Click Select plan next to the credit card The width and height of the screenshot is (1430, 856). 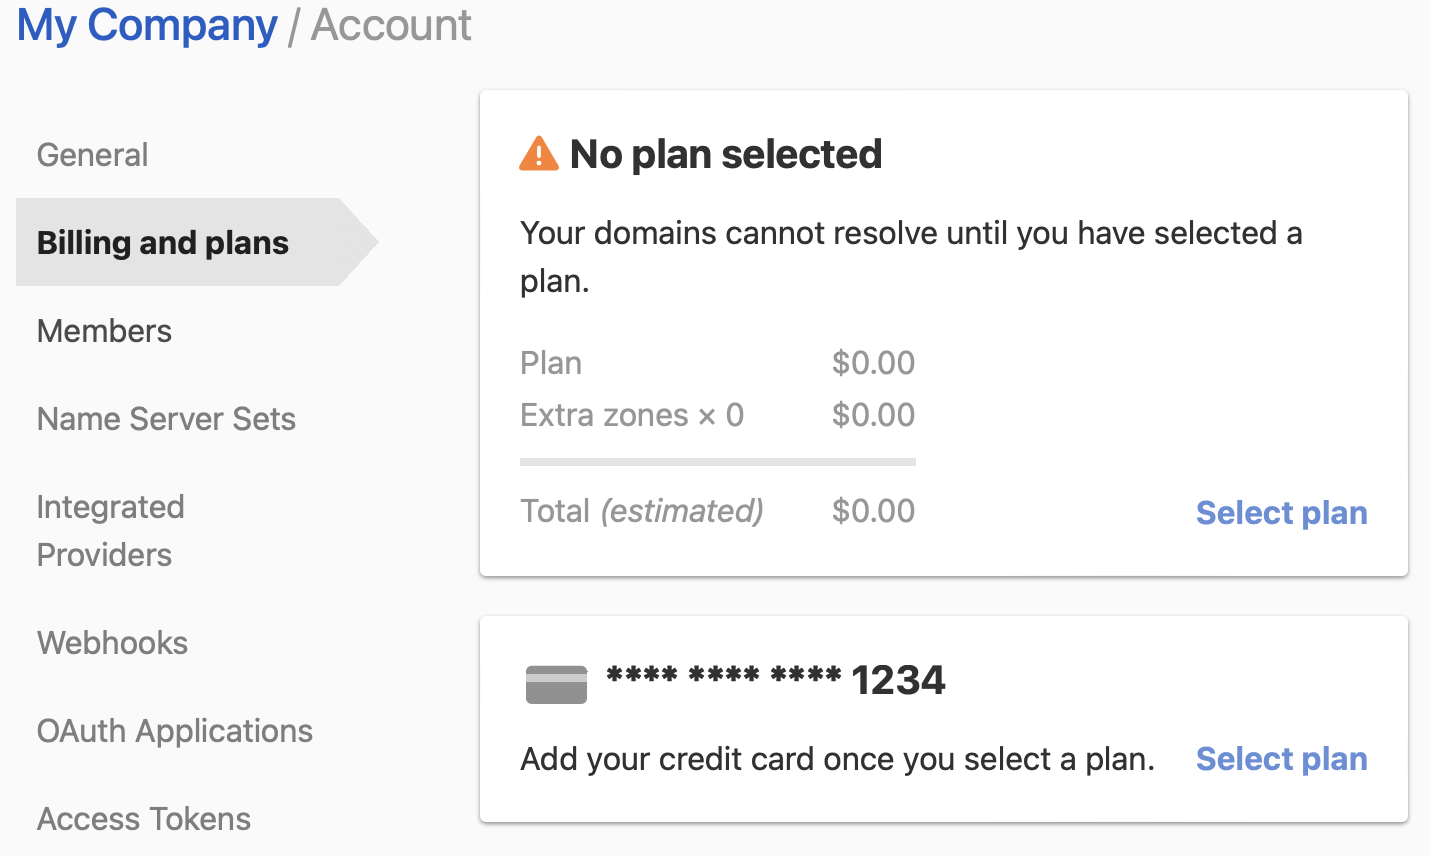[1281, 759]
